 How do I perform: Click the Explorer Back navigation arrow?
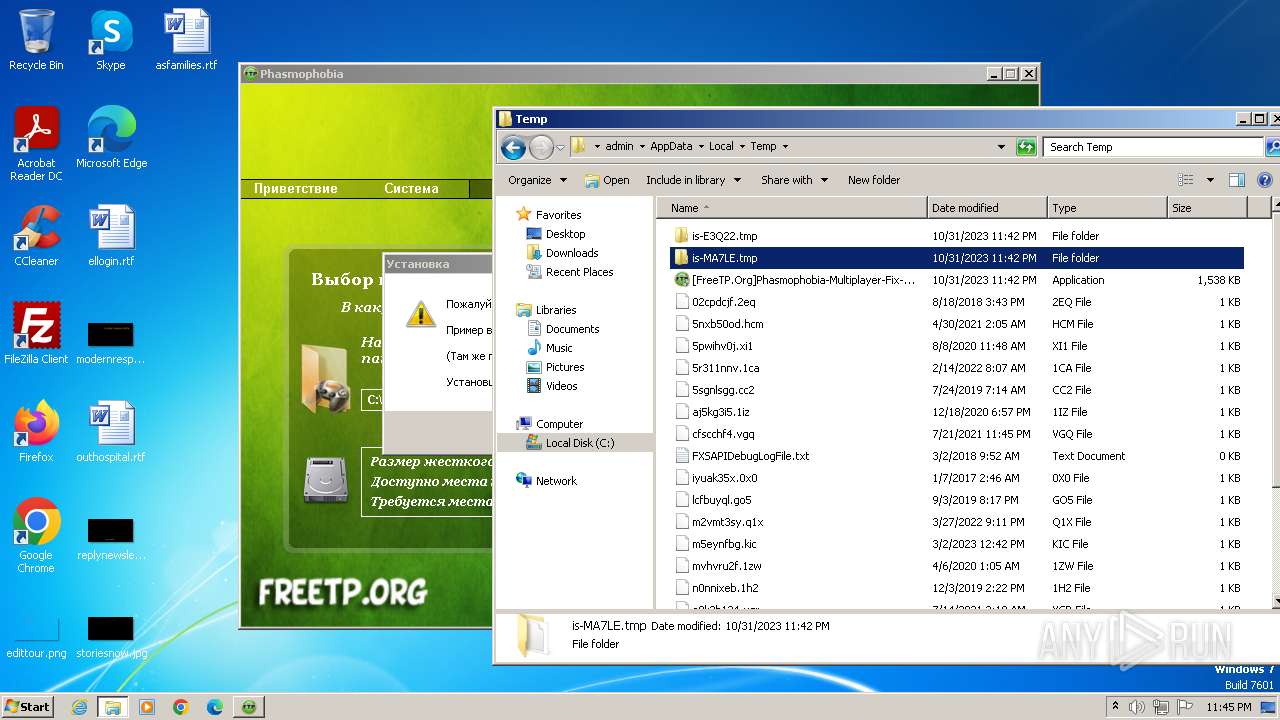coord(513,147)
